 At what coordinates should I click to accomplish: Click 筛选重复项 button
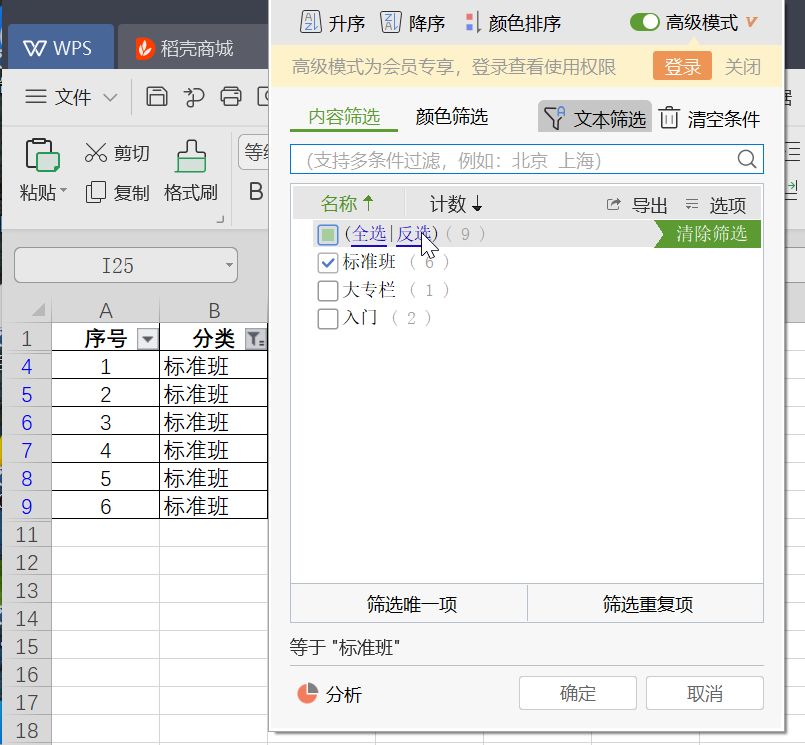(646, 603)
